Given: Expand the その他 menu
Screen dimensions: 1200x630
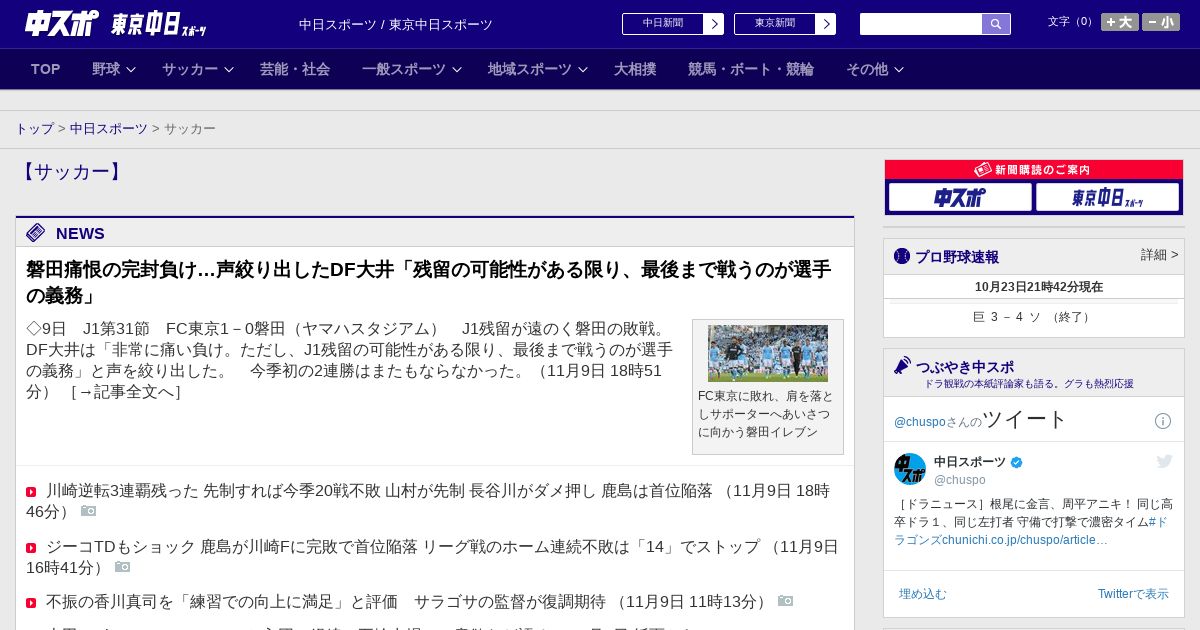Looking at the screenshot, I should tap(875, 69).
